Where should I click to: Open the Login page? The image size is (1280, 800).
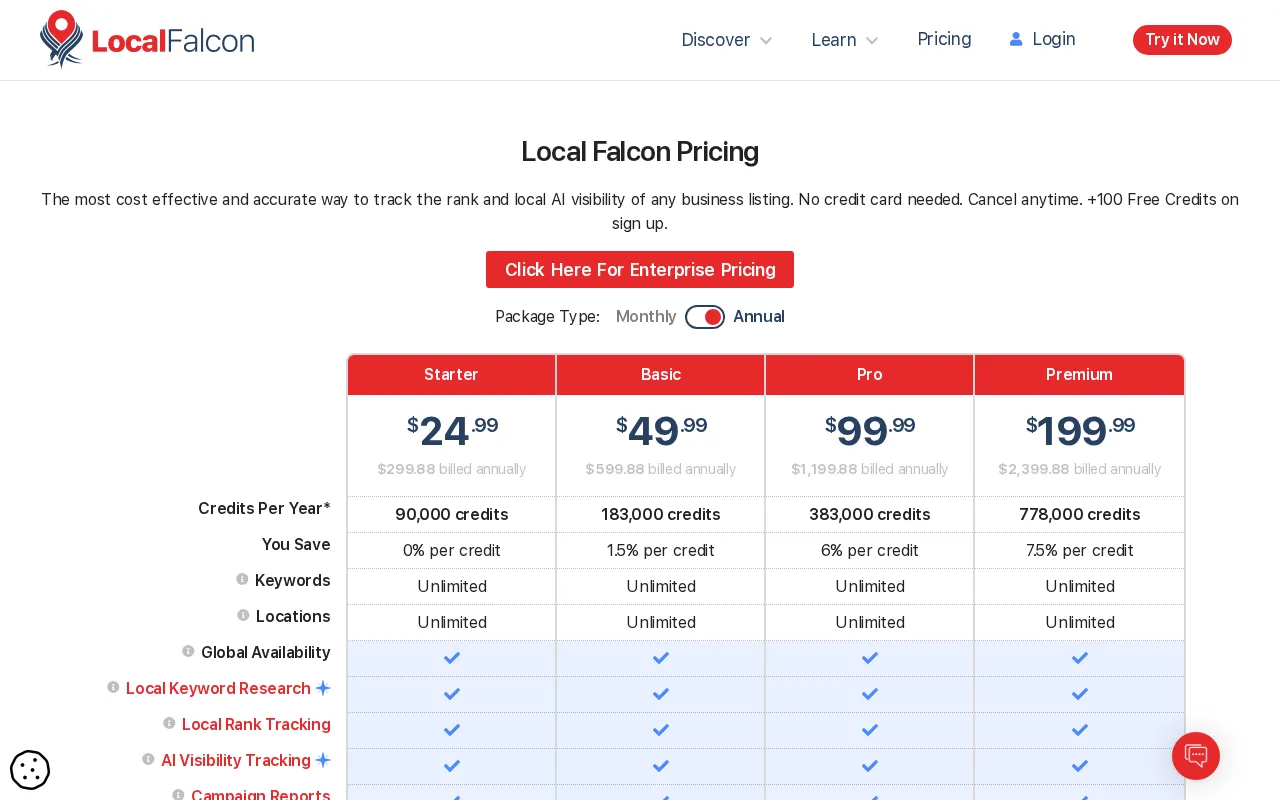1043,39
